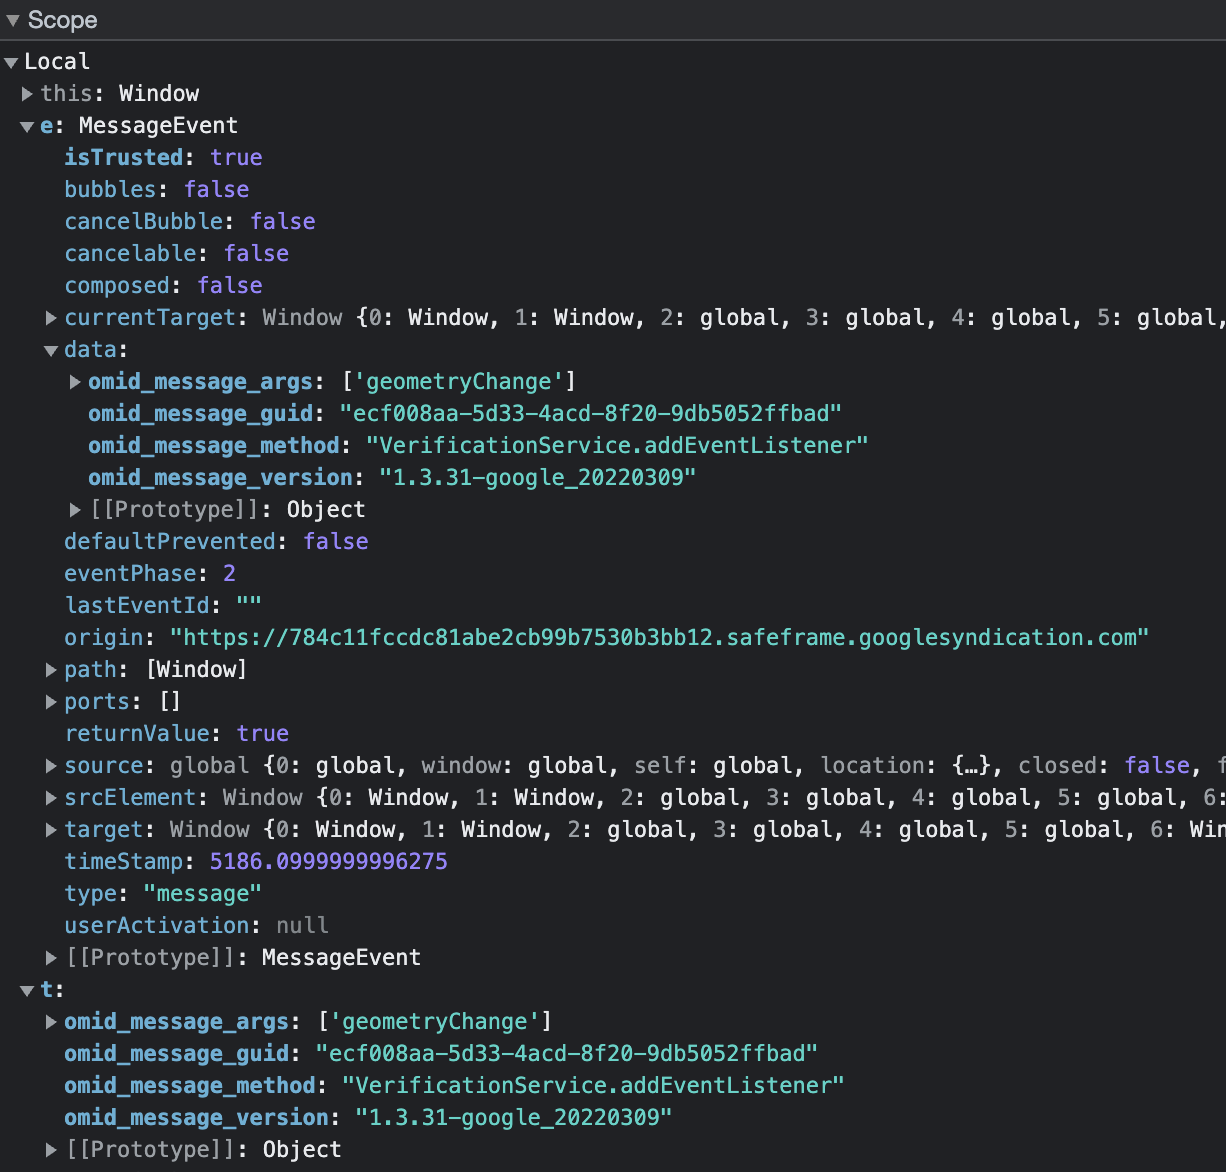Expand the [[Prototype]]: Object under t
The image size is (1226, 1172).
coord(51,1149)
